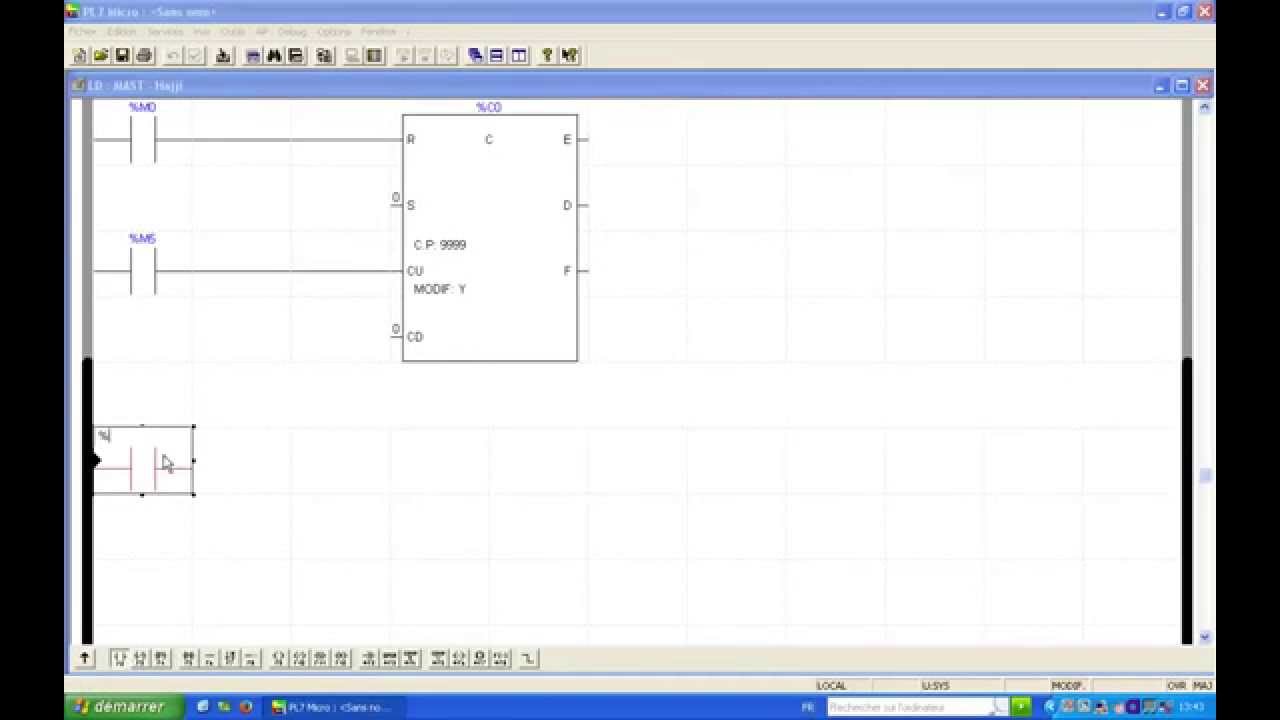Open an existing file via folder icon

(x=100, y=56)
